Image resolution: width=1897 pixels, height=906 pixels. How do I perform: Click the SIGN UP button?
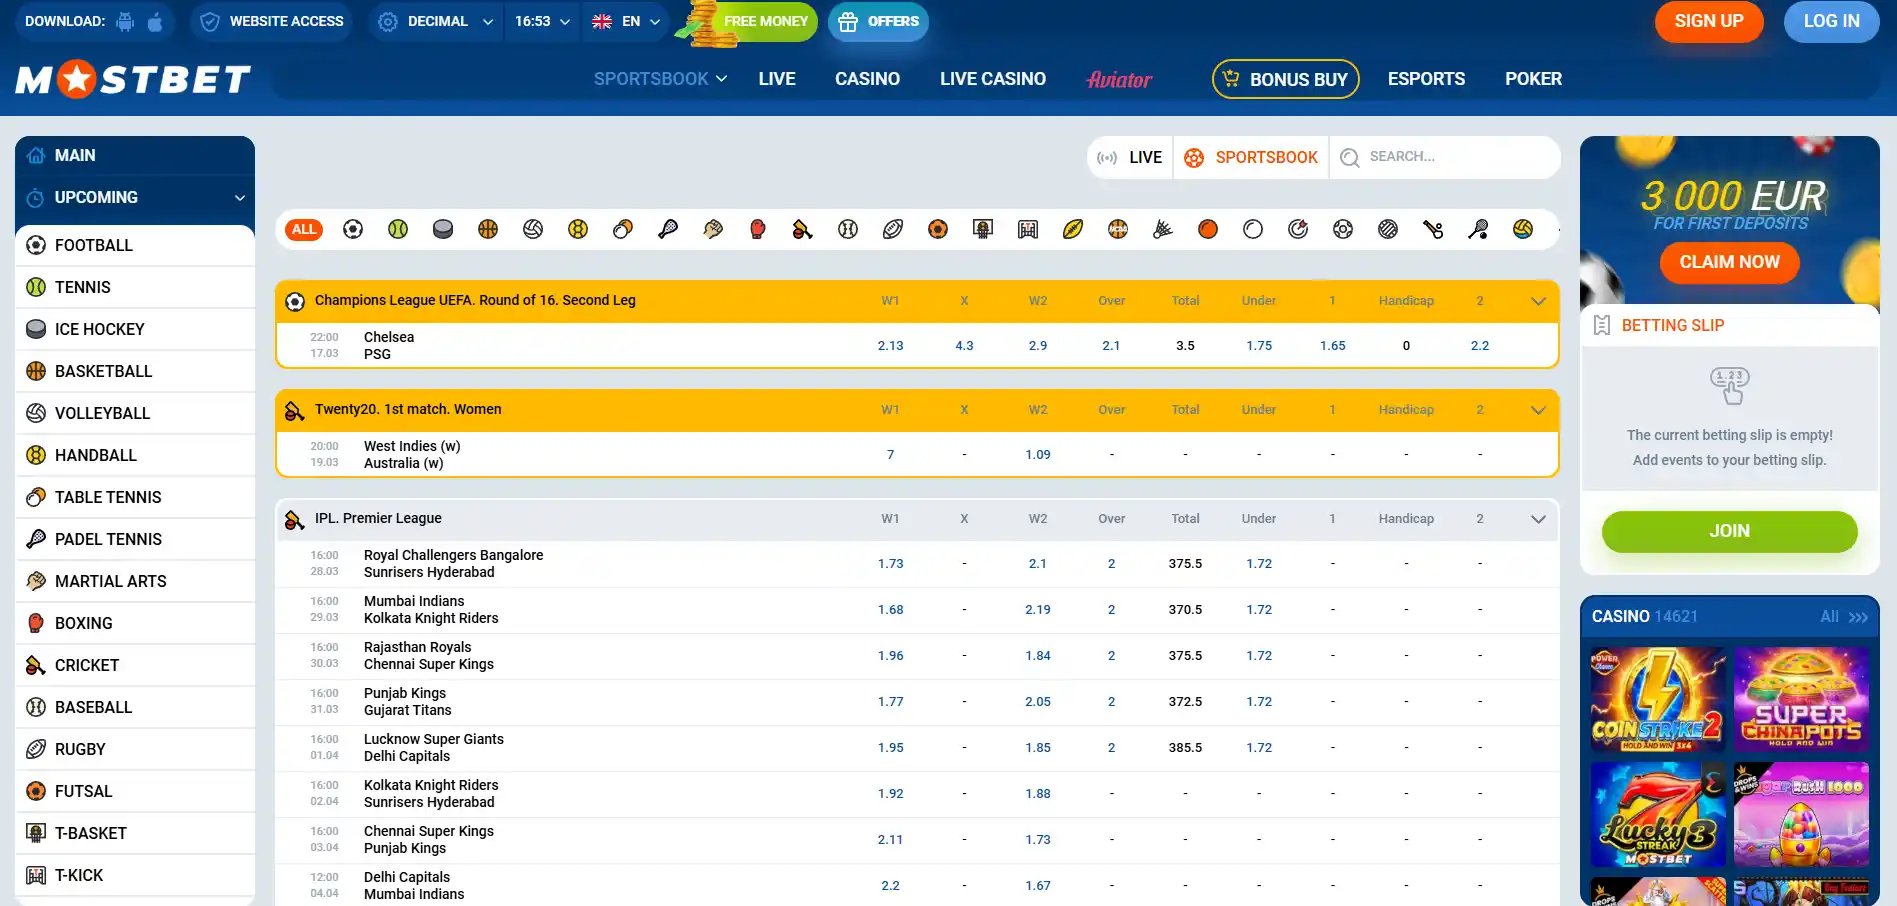pos(1709,21)
